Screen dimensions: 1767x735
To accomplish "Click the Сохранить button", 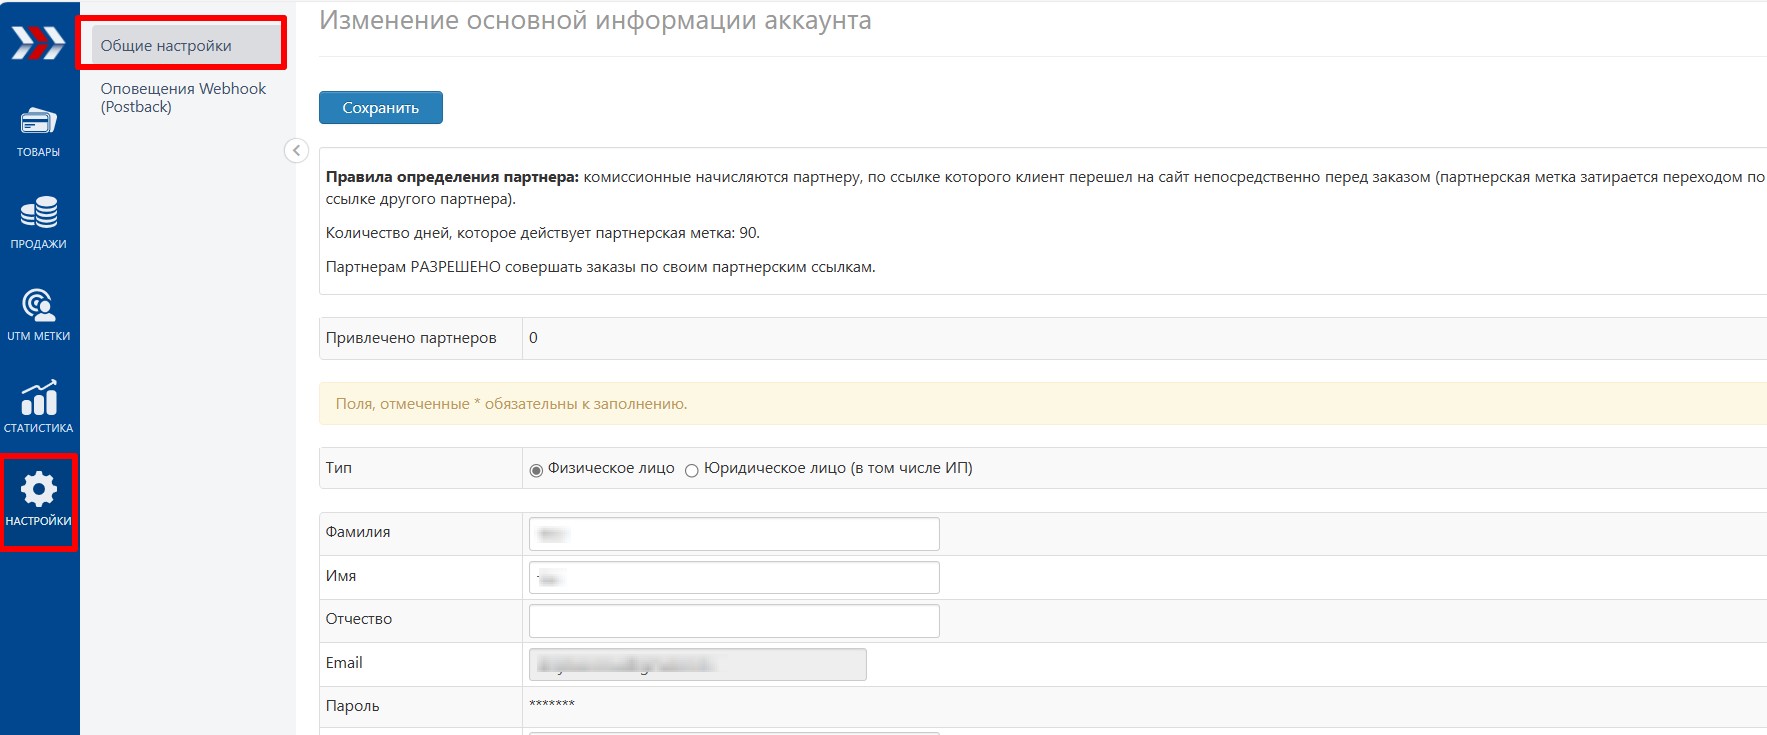I will [x=381, y=108].
